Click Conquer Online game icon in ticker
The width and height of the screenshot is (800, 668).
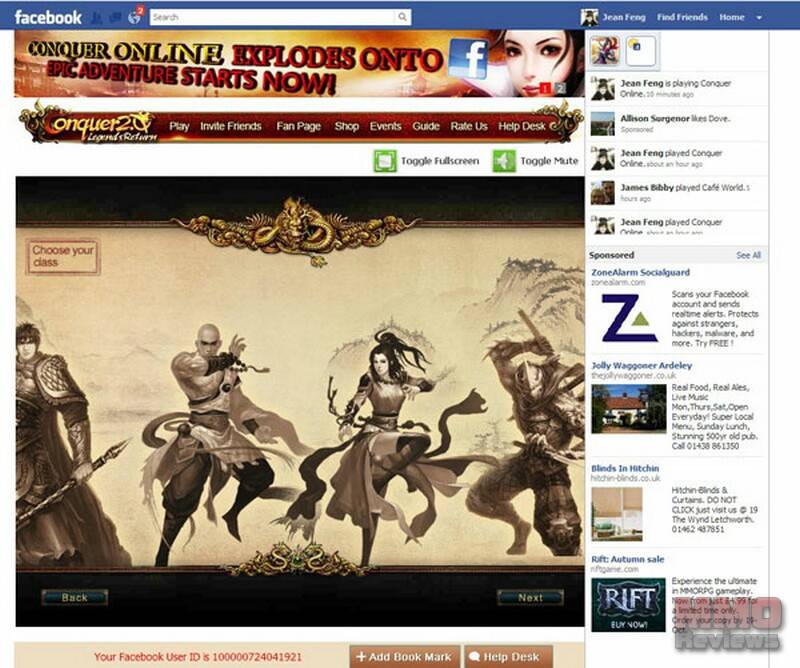pos(605,51)
